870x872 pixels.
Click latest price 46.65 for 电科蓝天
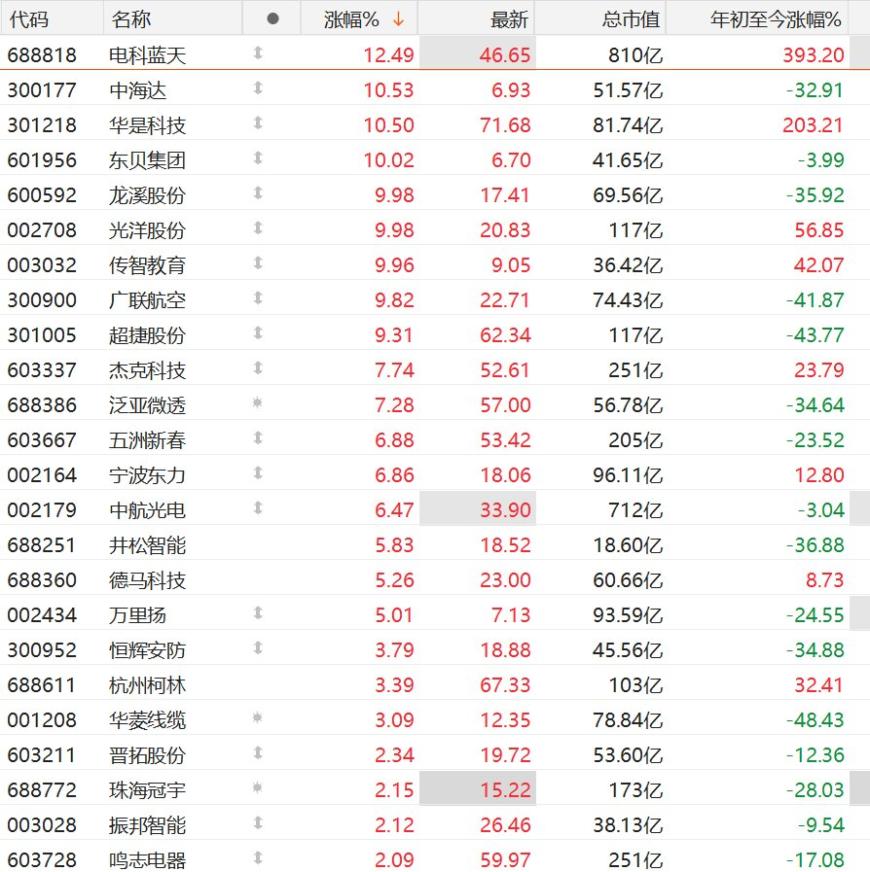pos(505,55)
